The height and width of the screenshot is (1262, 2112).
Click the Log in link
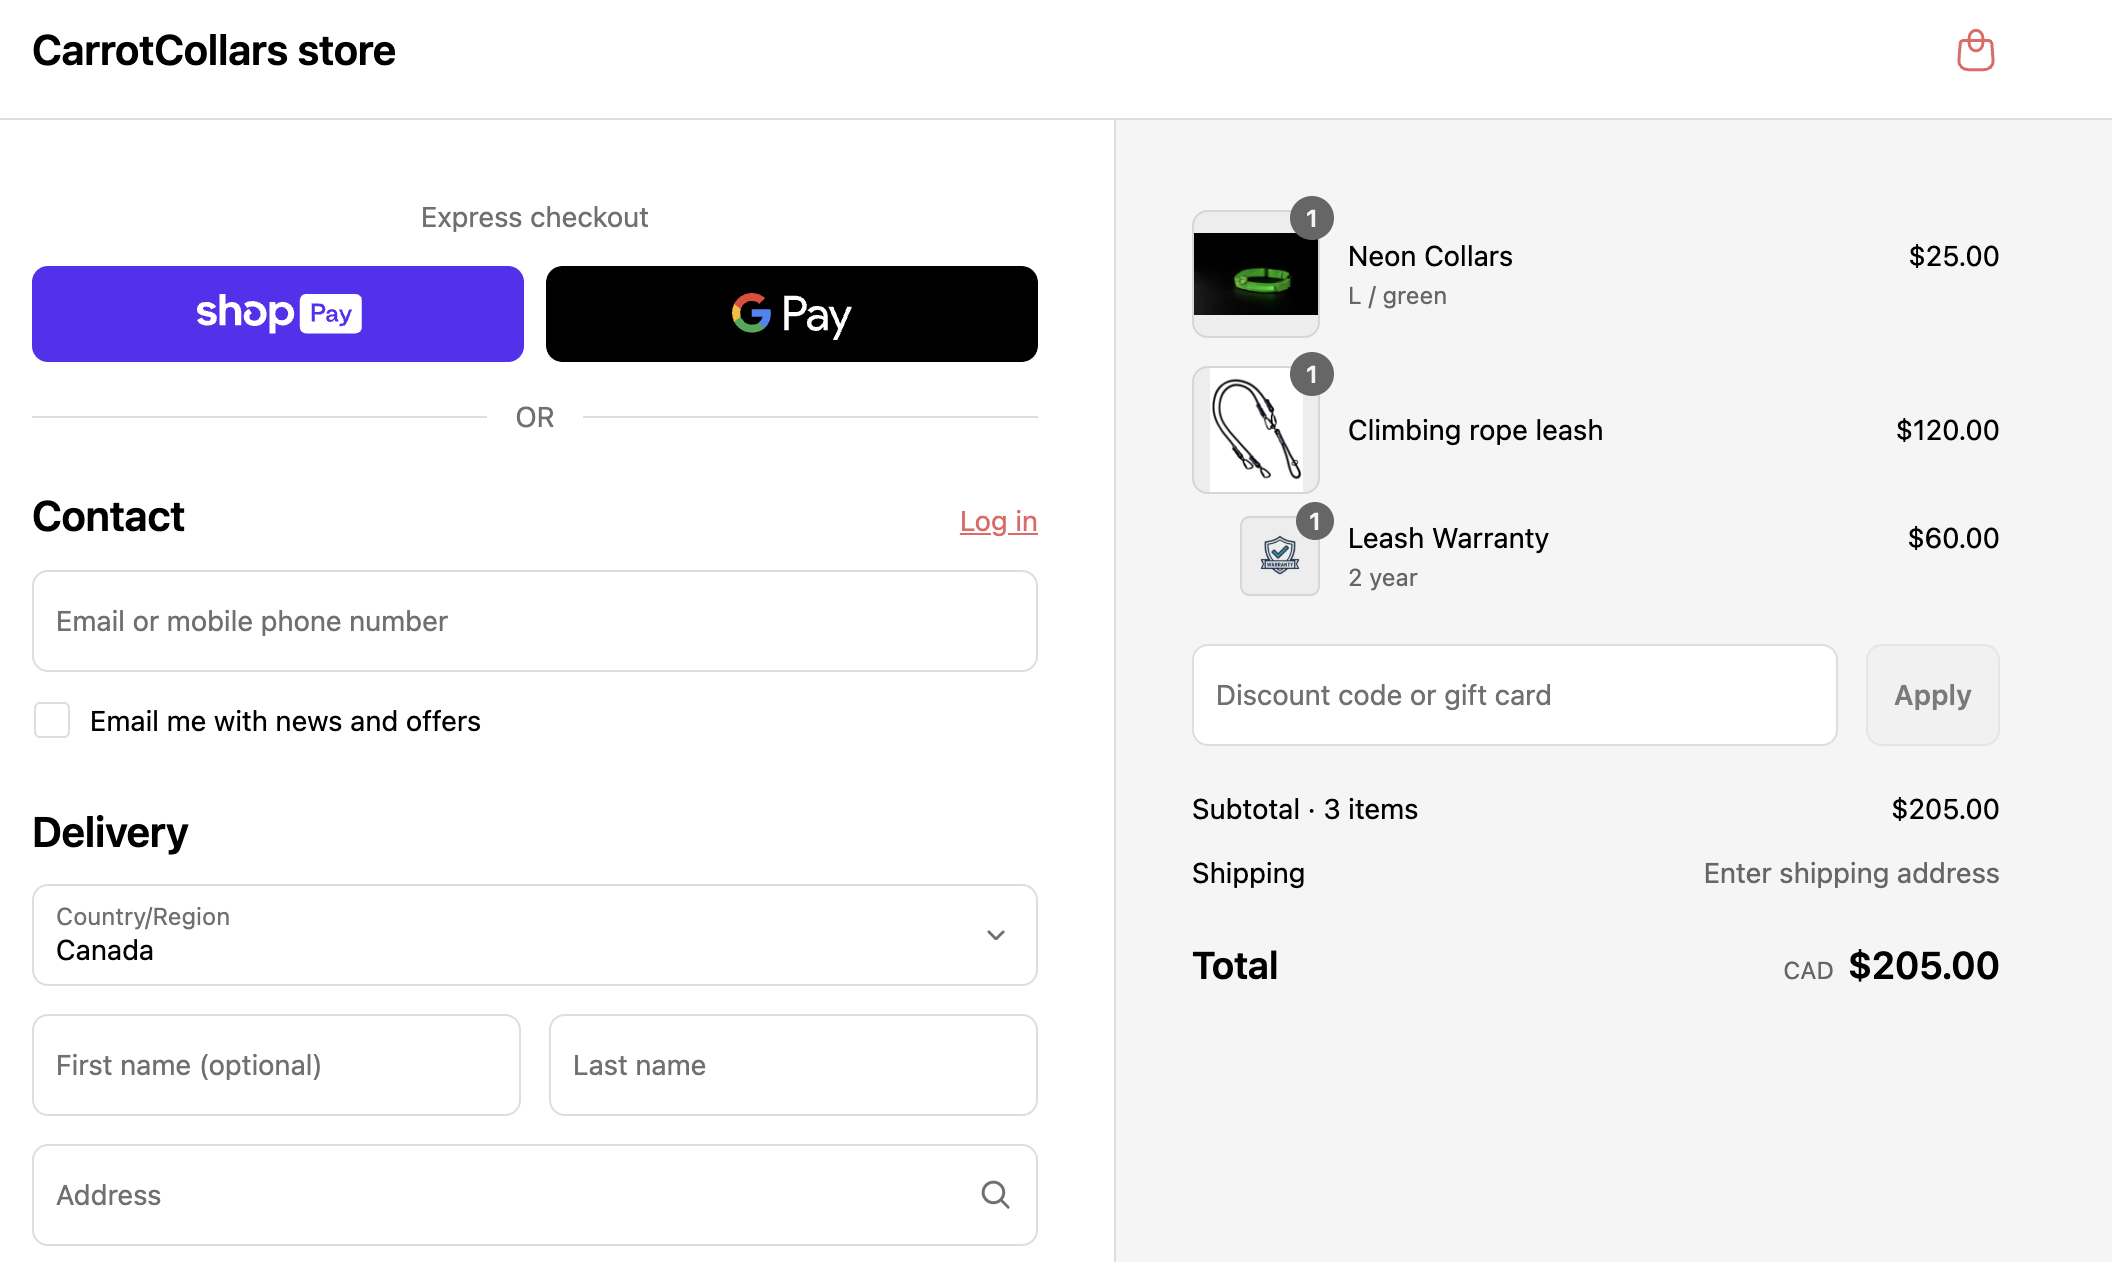tap(998, 521)
